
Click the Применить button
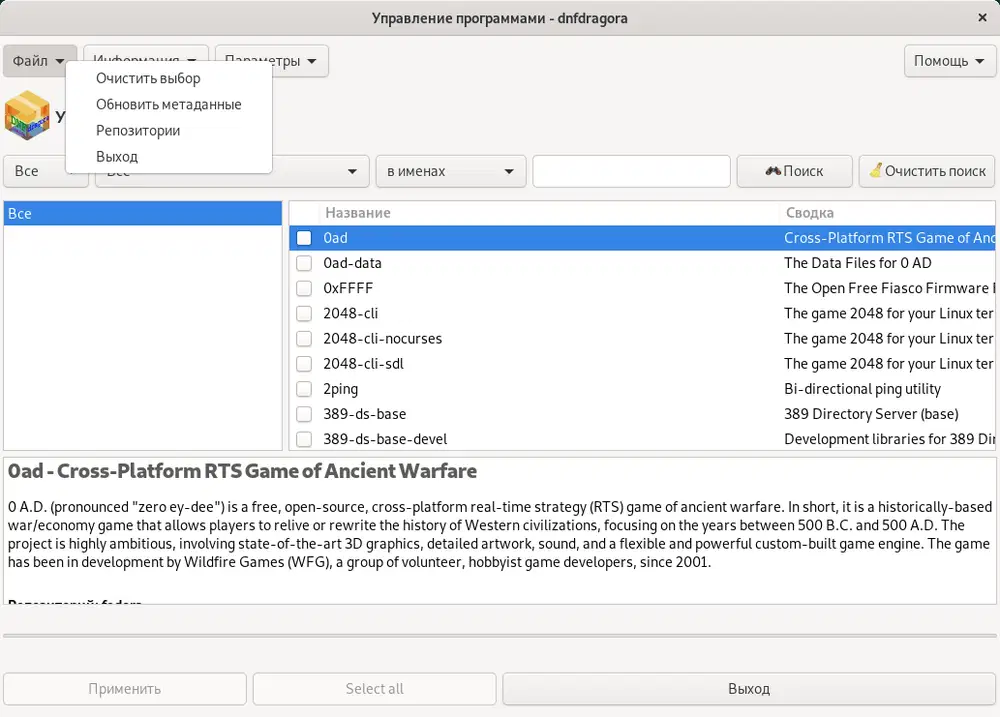coord(124,689)
